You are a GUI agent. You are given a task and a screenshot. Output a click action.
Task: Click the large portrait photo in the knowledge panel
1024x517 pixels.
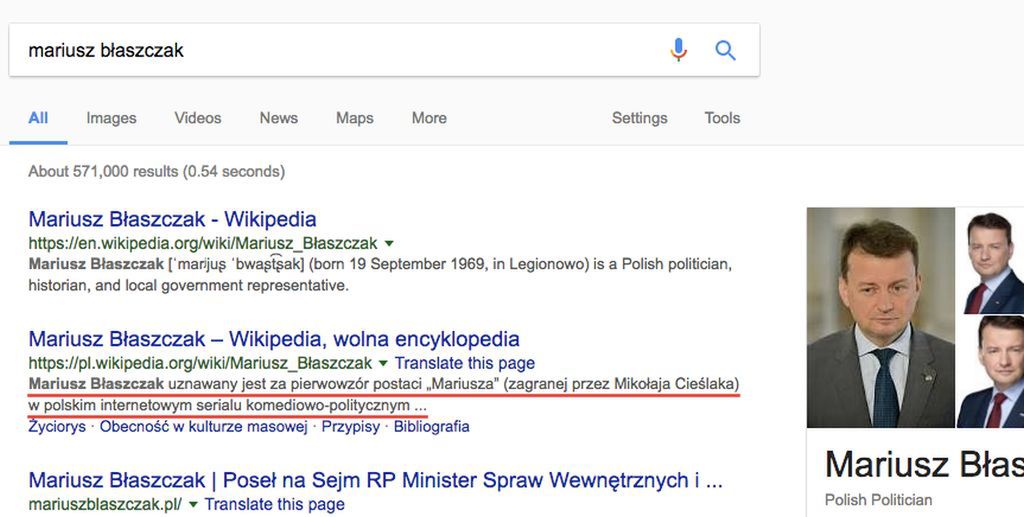click(x=880, y=317)
